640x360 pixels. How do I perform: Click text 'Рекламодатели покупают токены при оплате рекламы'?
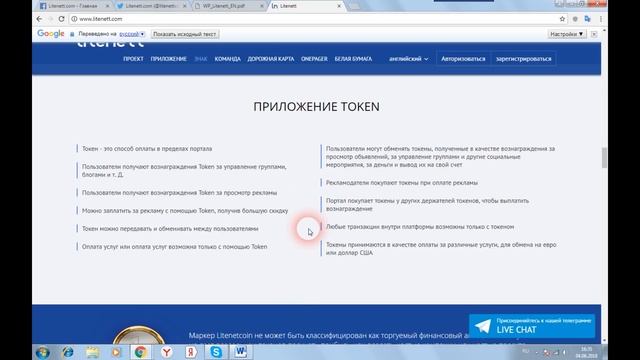[x=402, y=183]
